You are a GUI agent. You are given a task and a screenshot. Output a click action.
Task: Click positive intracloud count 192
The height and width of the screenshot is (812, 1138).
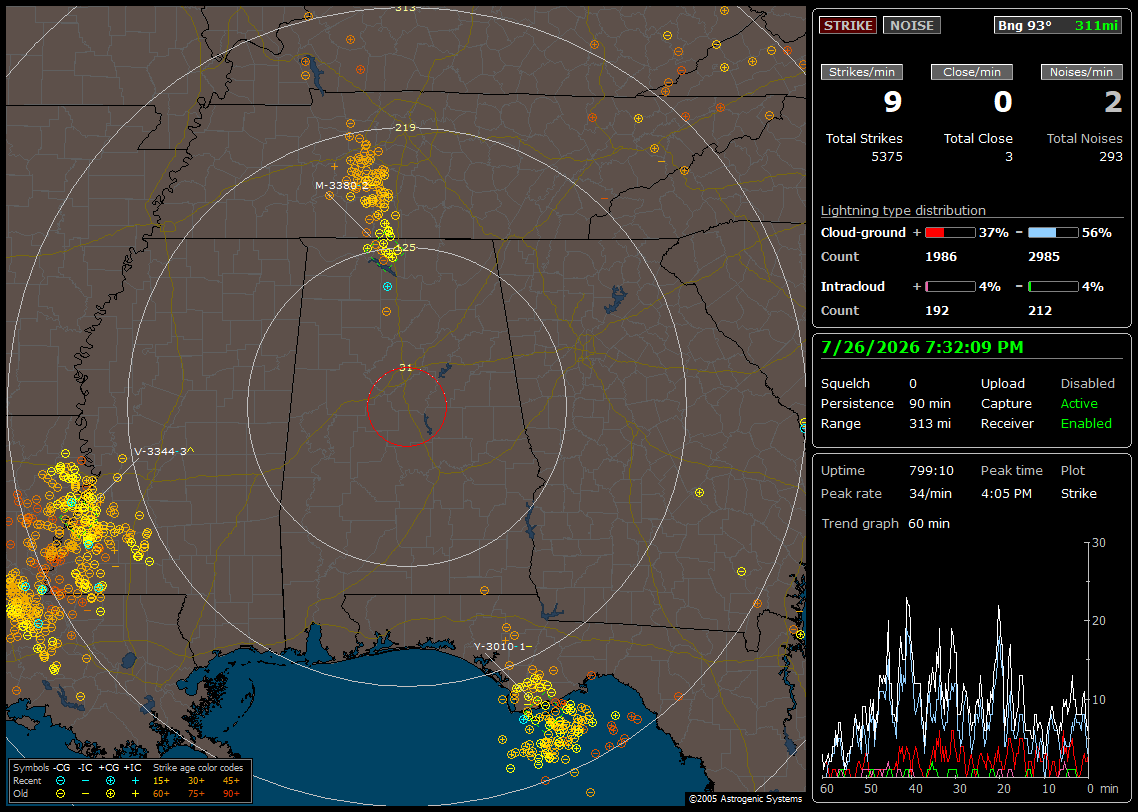[937, 311]
